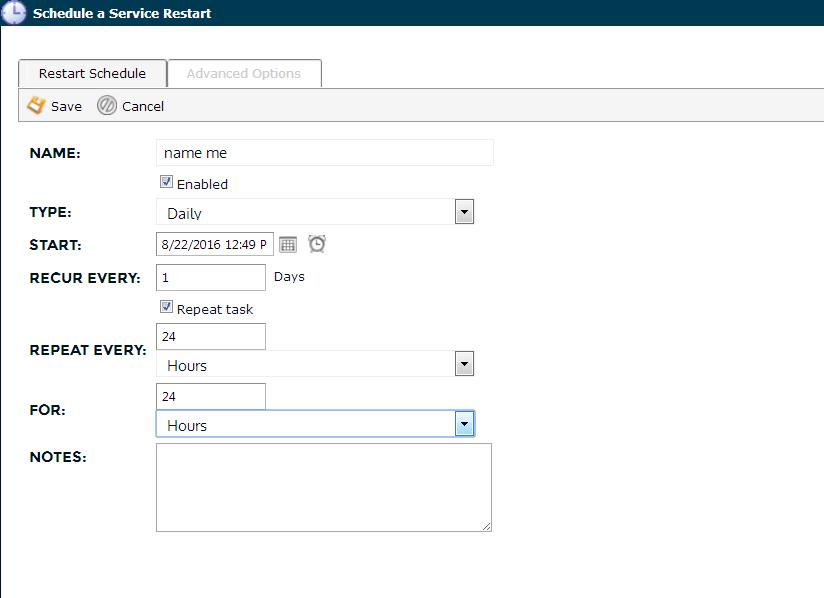Click the Cancel circle icon

107,105
